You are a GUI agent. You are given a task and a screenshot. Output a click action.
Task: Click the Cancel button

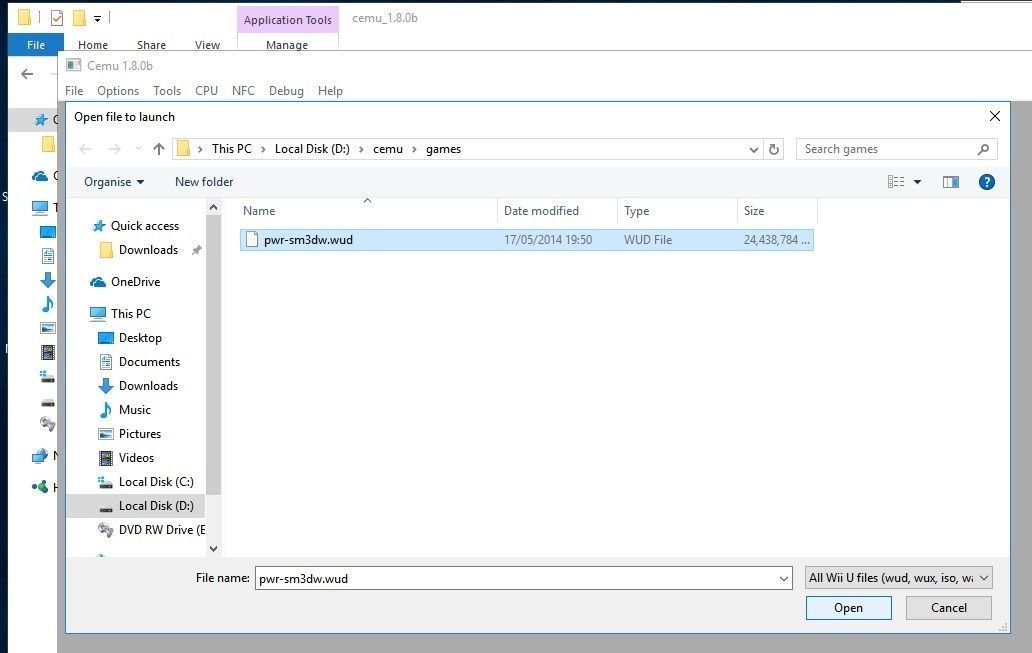948,608
